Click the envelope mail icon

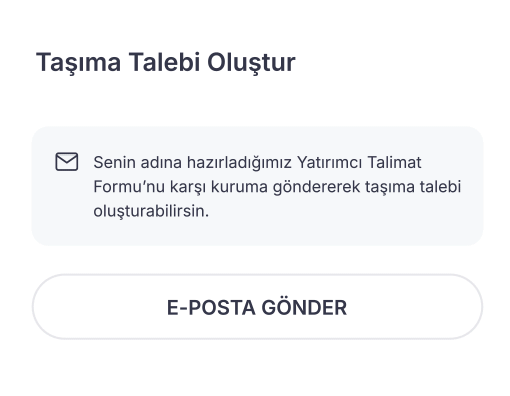pyautogui.click(x=67, y=162)
